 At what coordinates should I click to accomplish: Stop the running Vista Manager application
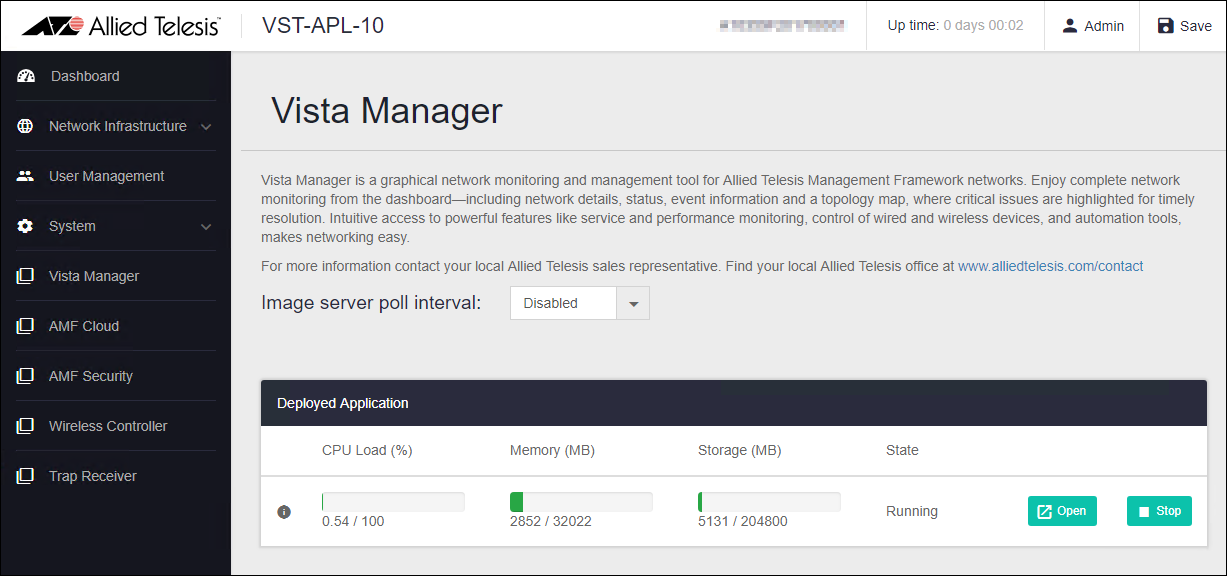1159,511
